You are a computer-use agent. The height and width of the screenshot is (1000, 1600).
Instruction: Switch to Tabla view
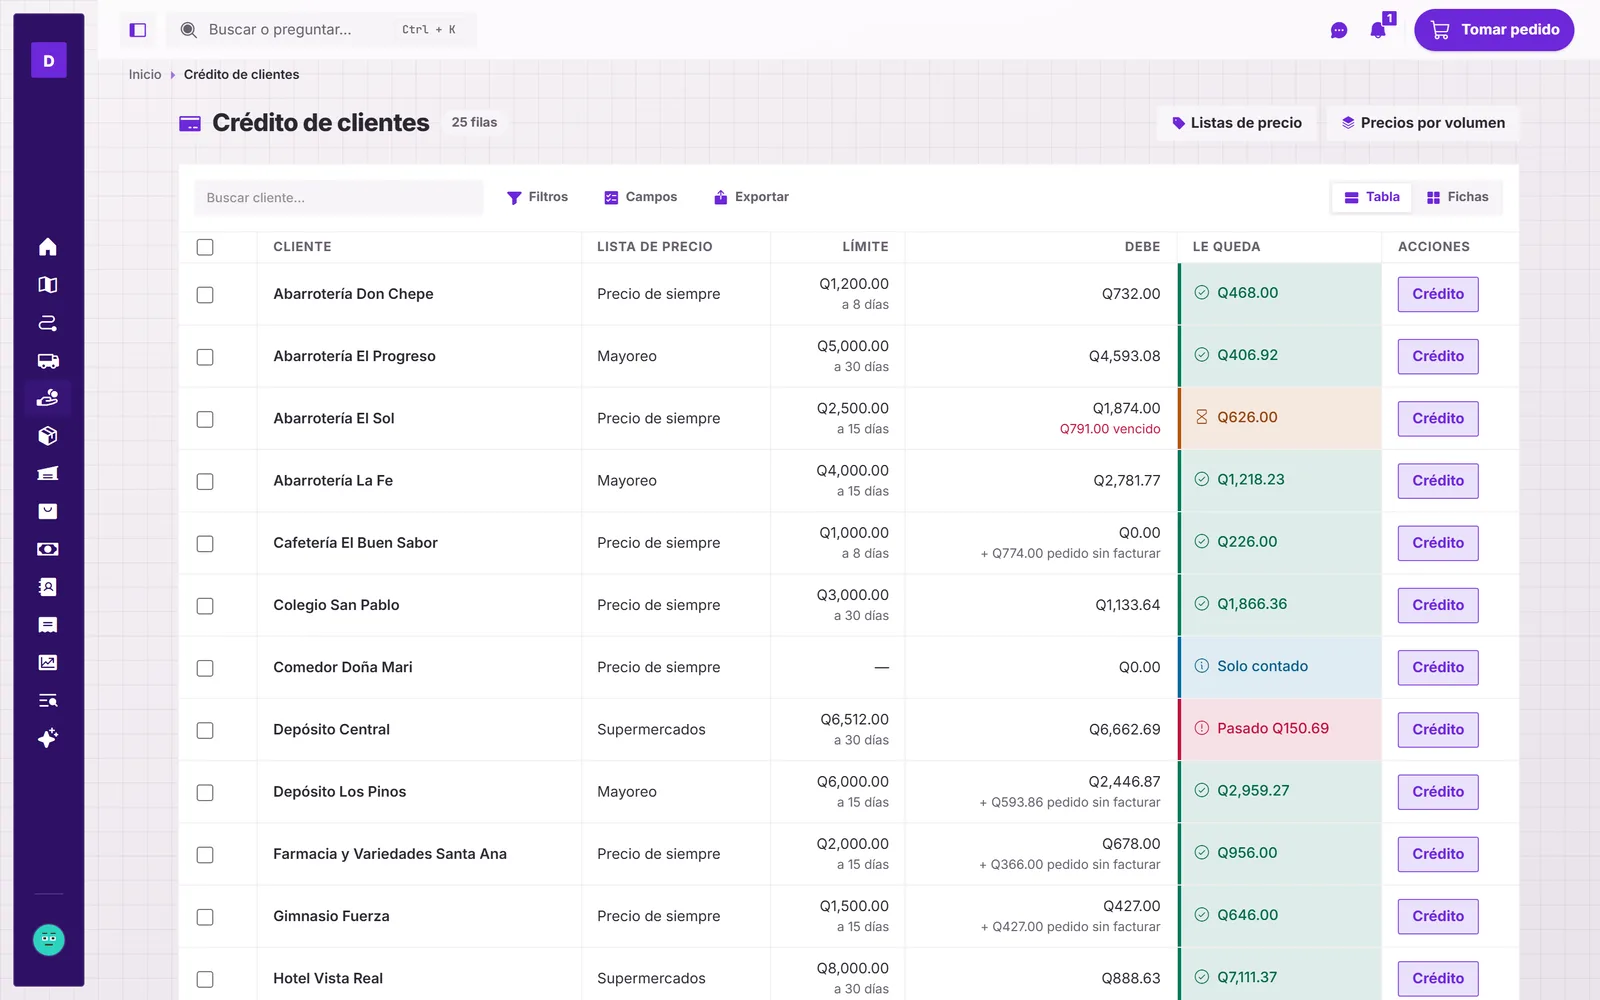[x=1372, y=197]
